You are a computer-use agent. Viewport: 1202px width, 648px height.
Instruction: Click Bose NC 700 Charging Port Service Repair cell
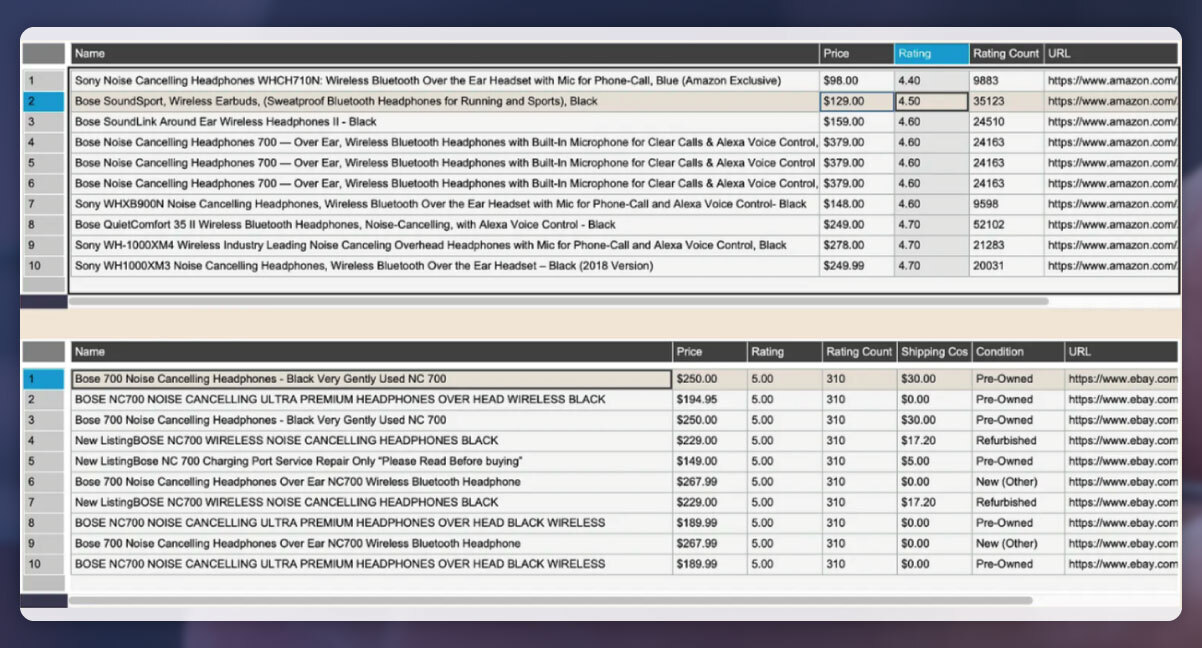tap(371, 461)
